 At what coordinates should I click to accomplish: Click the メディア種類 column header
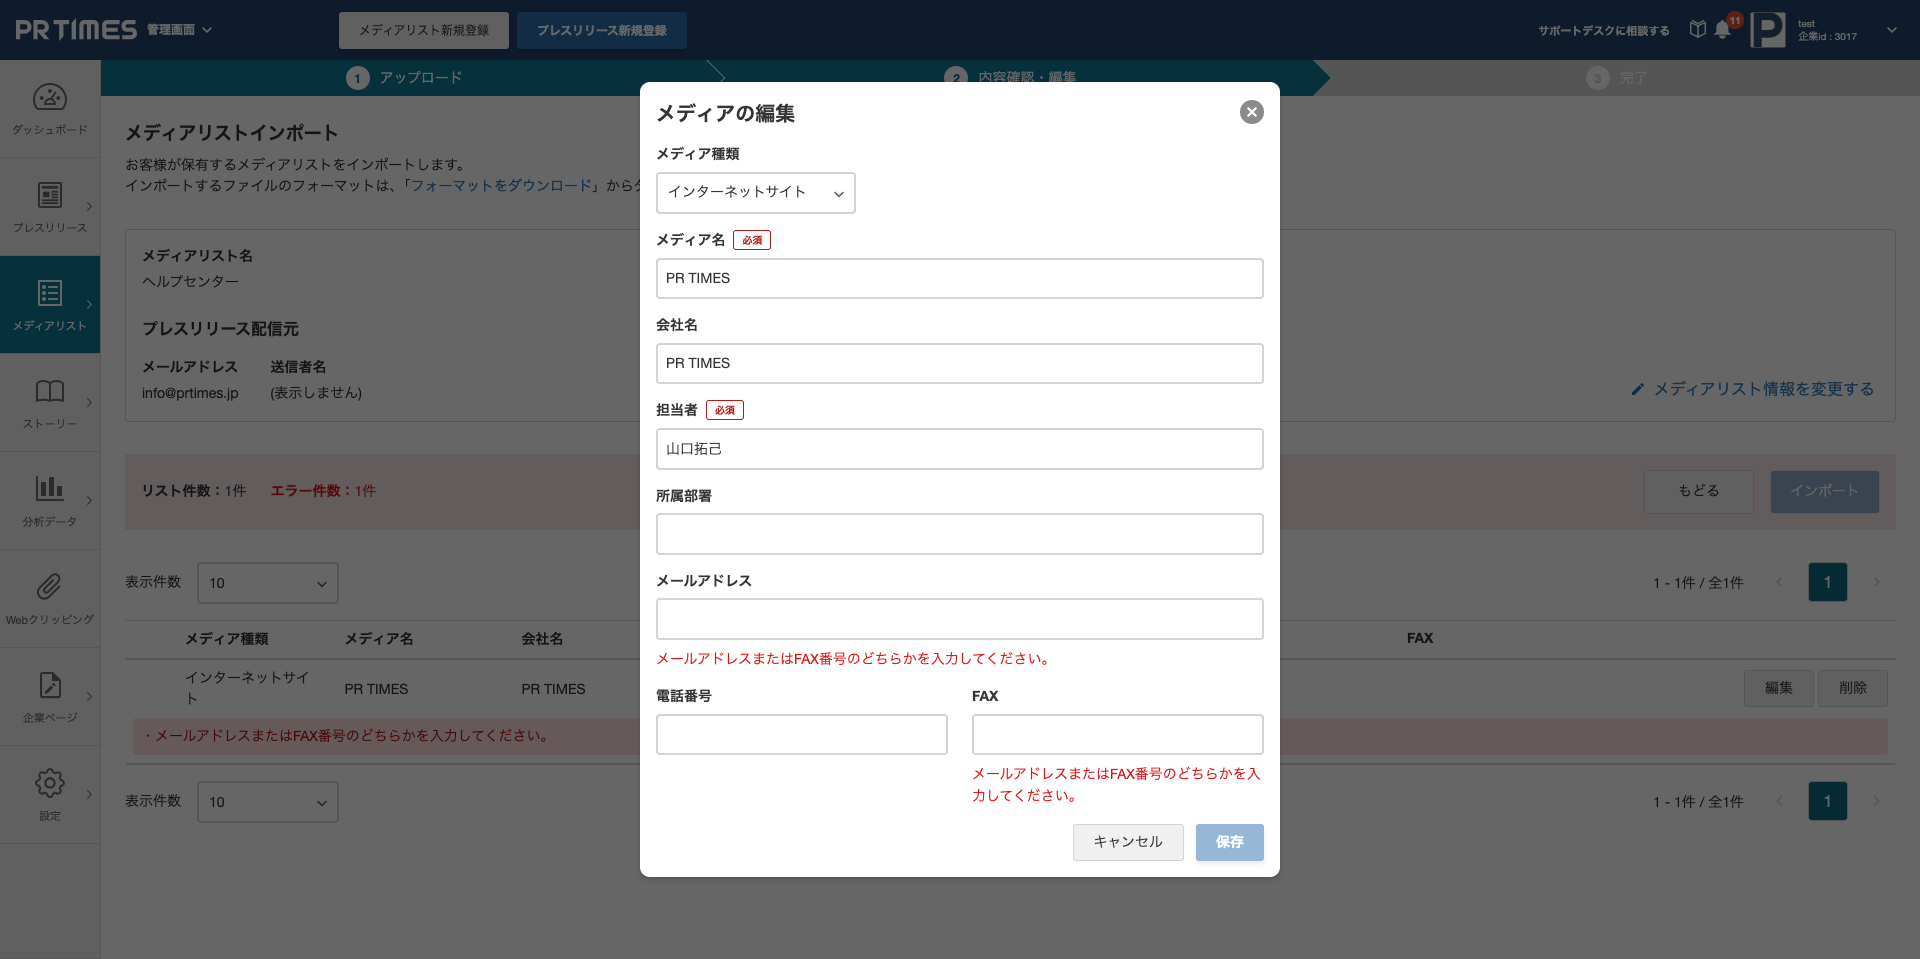point(227,639)
